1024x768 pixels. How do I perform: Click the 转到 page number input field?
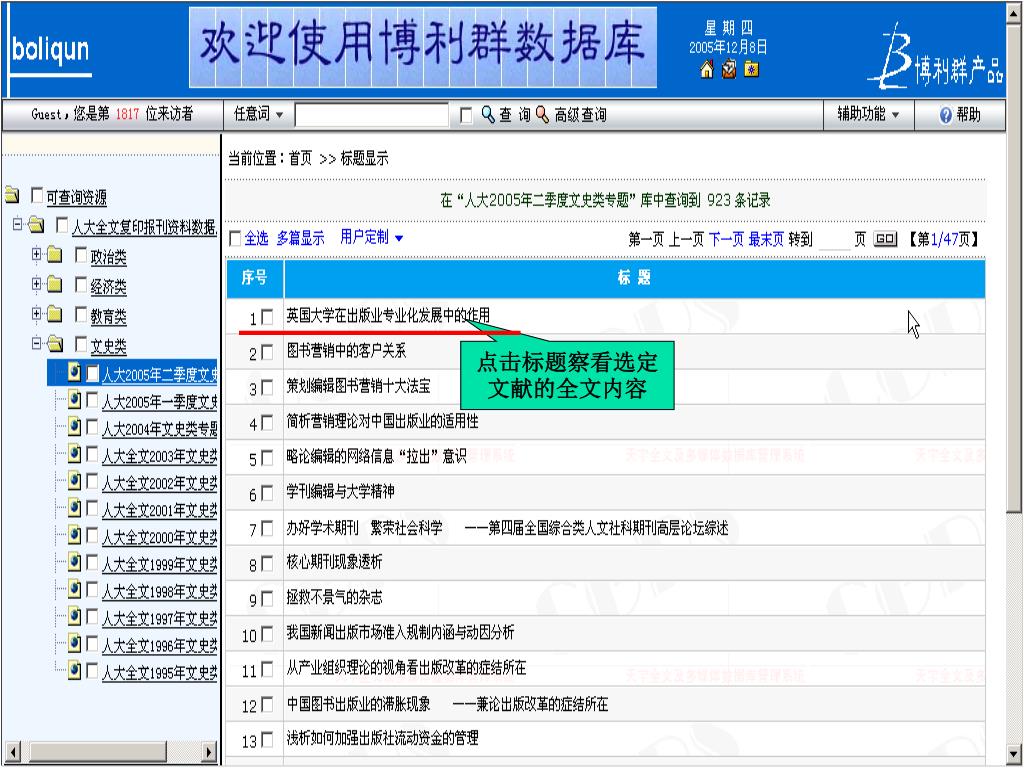(x=834, y=240)
